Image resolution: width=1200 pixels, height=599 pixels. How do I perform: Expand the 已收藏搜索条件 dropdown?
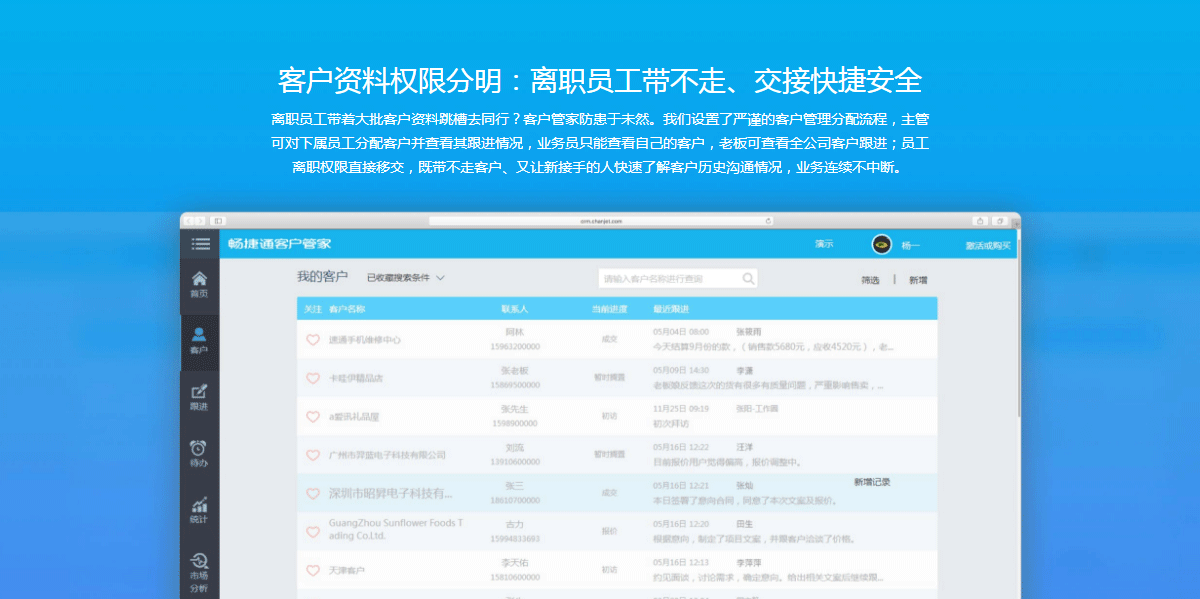tap(406, 277)
